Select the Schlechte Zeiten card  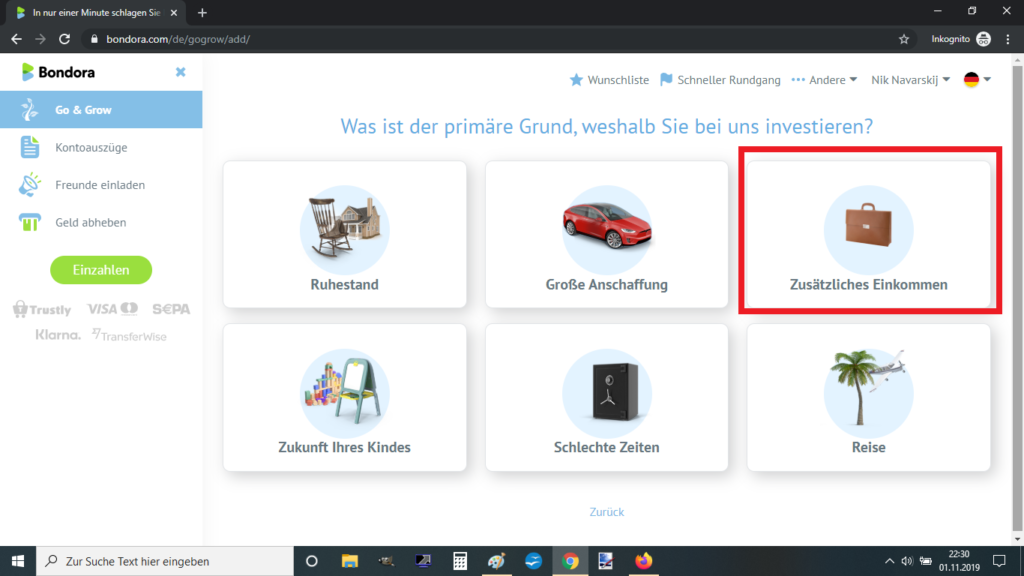click(x=607, y=398)
